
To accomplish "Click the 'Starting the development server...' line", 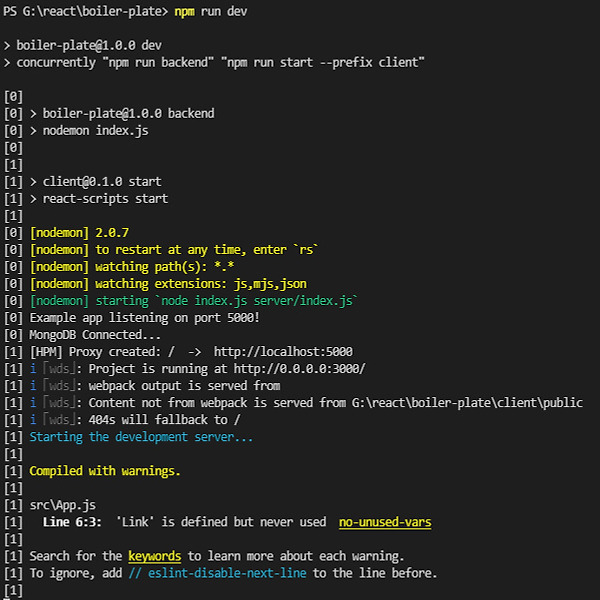I will pyautogui.click(x=141, y=437).
